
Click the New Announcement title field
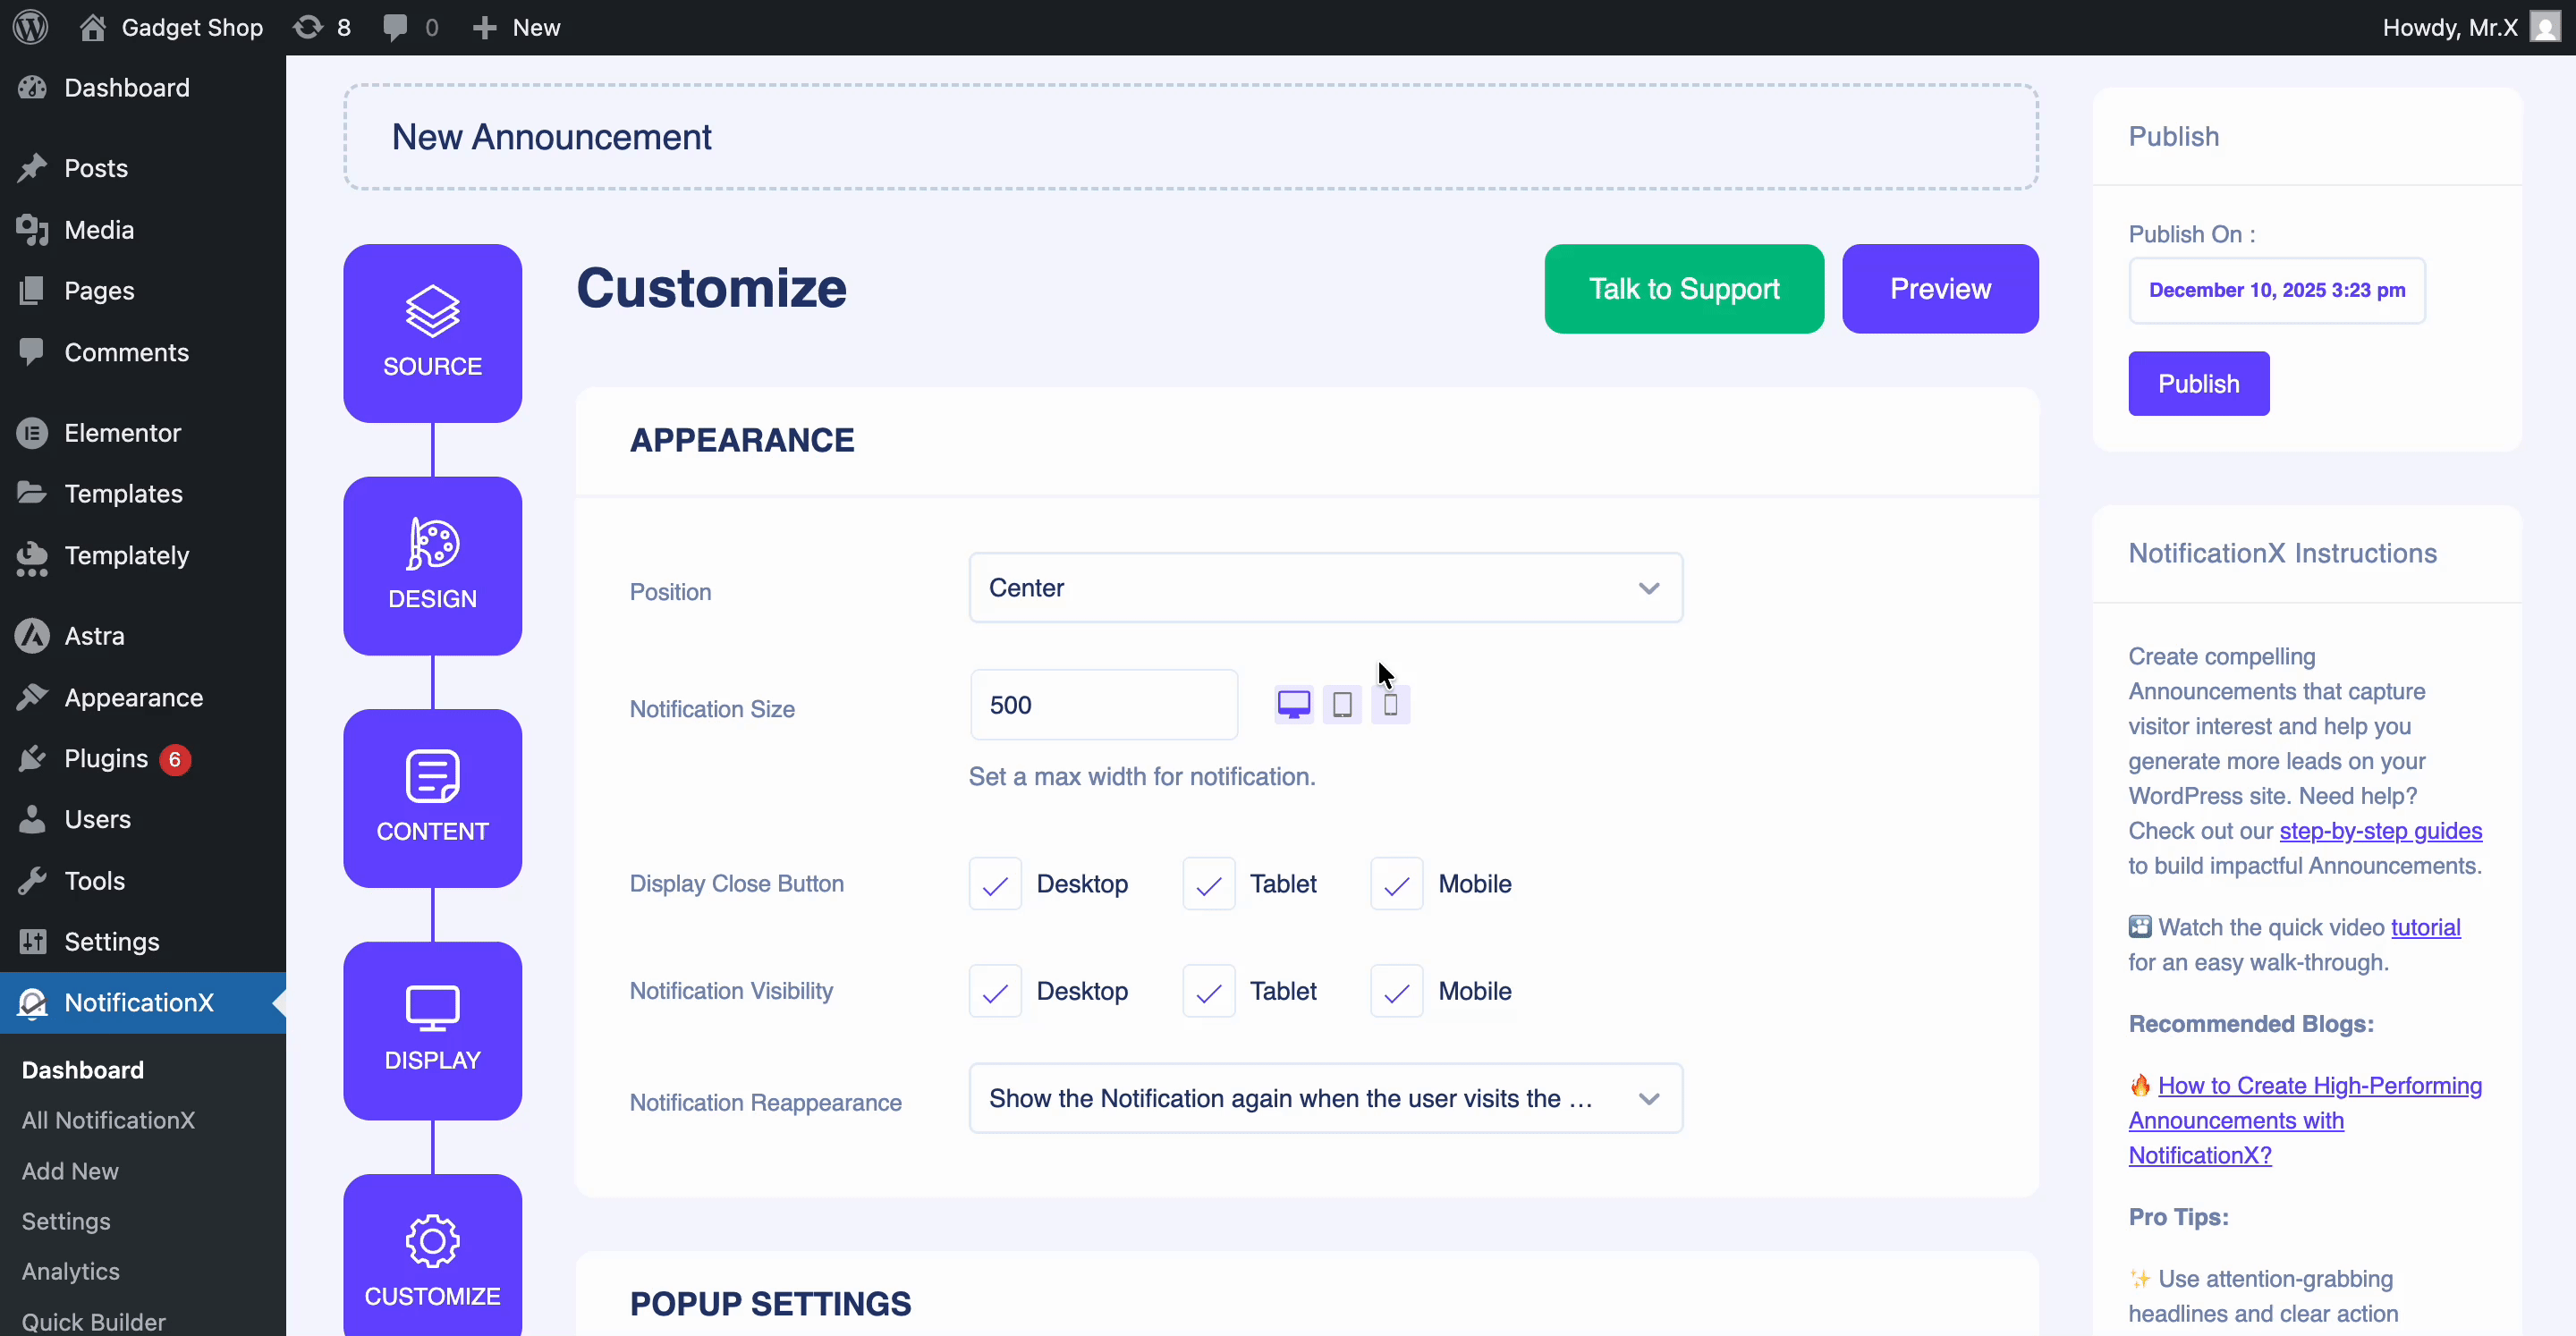[x=1190, y=137]
